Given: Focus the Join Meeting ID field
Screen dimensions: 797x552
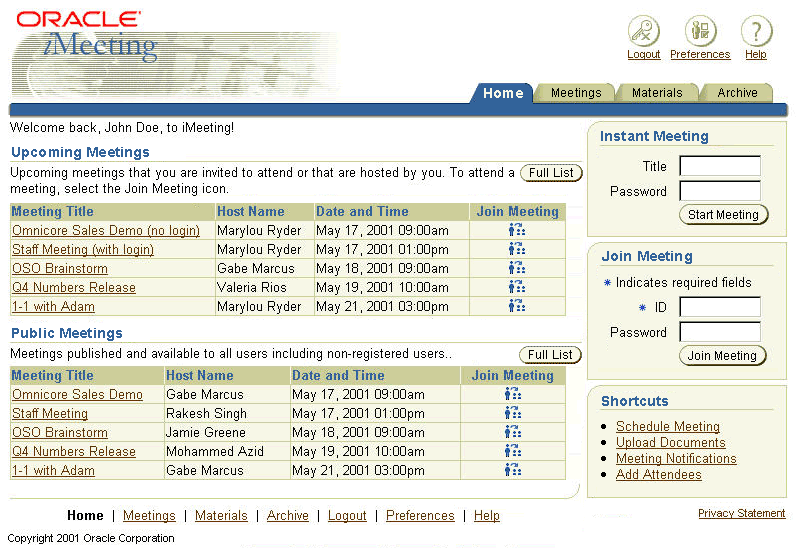Looking at the screenshot, I should click(x=720, y=307).
